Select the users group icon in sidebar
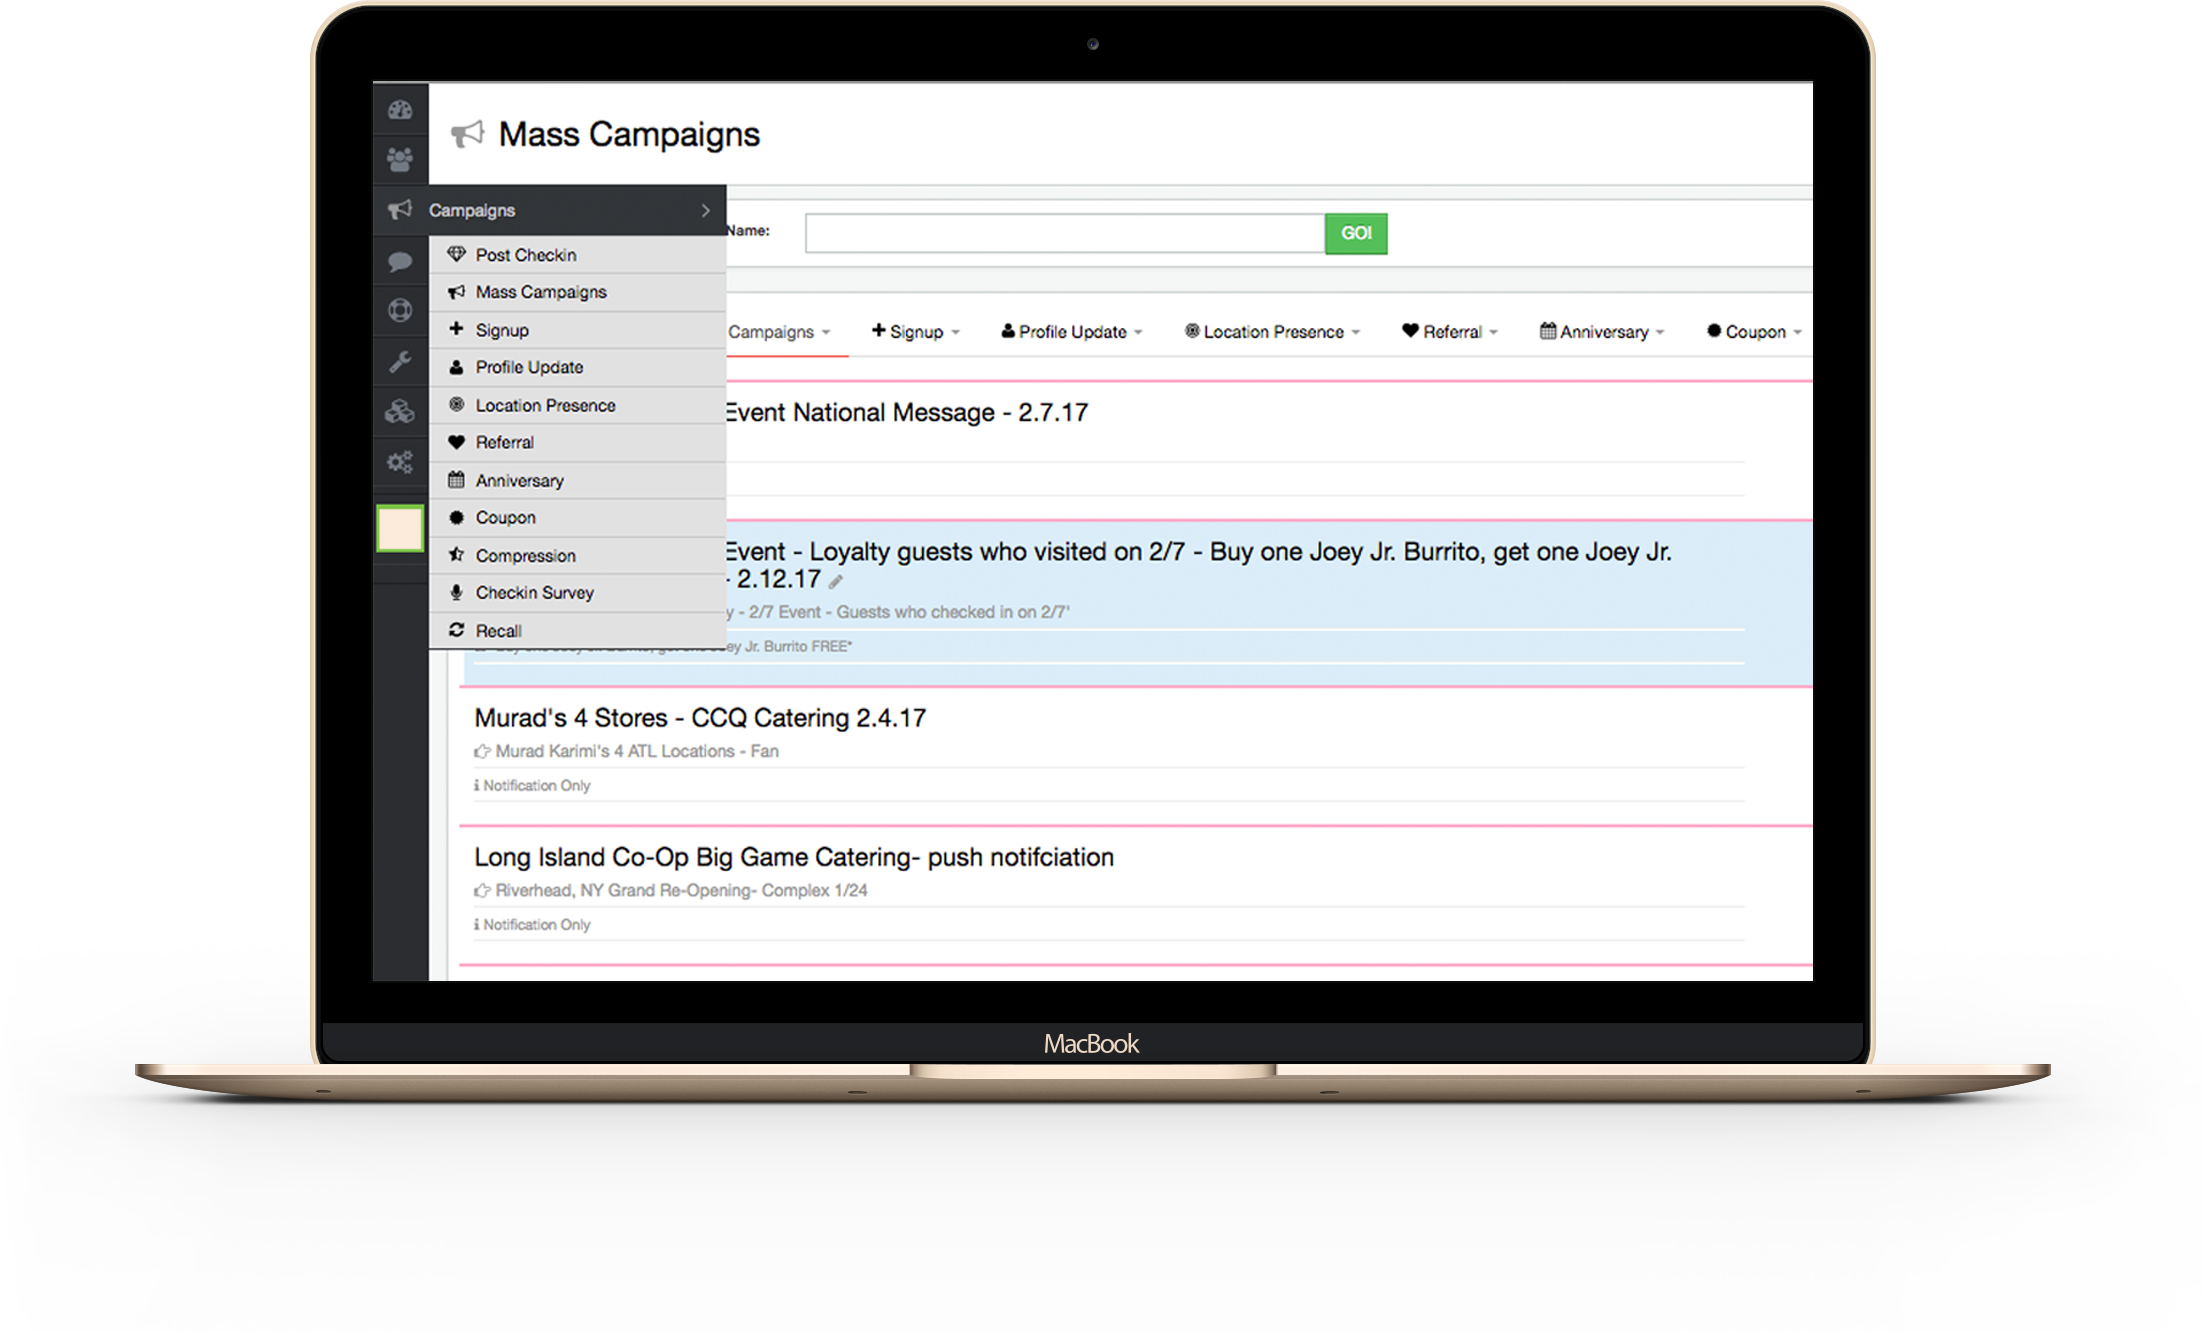Viewport: 2204px width, 1331px height. point(400,158)
